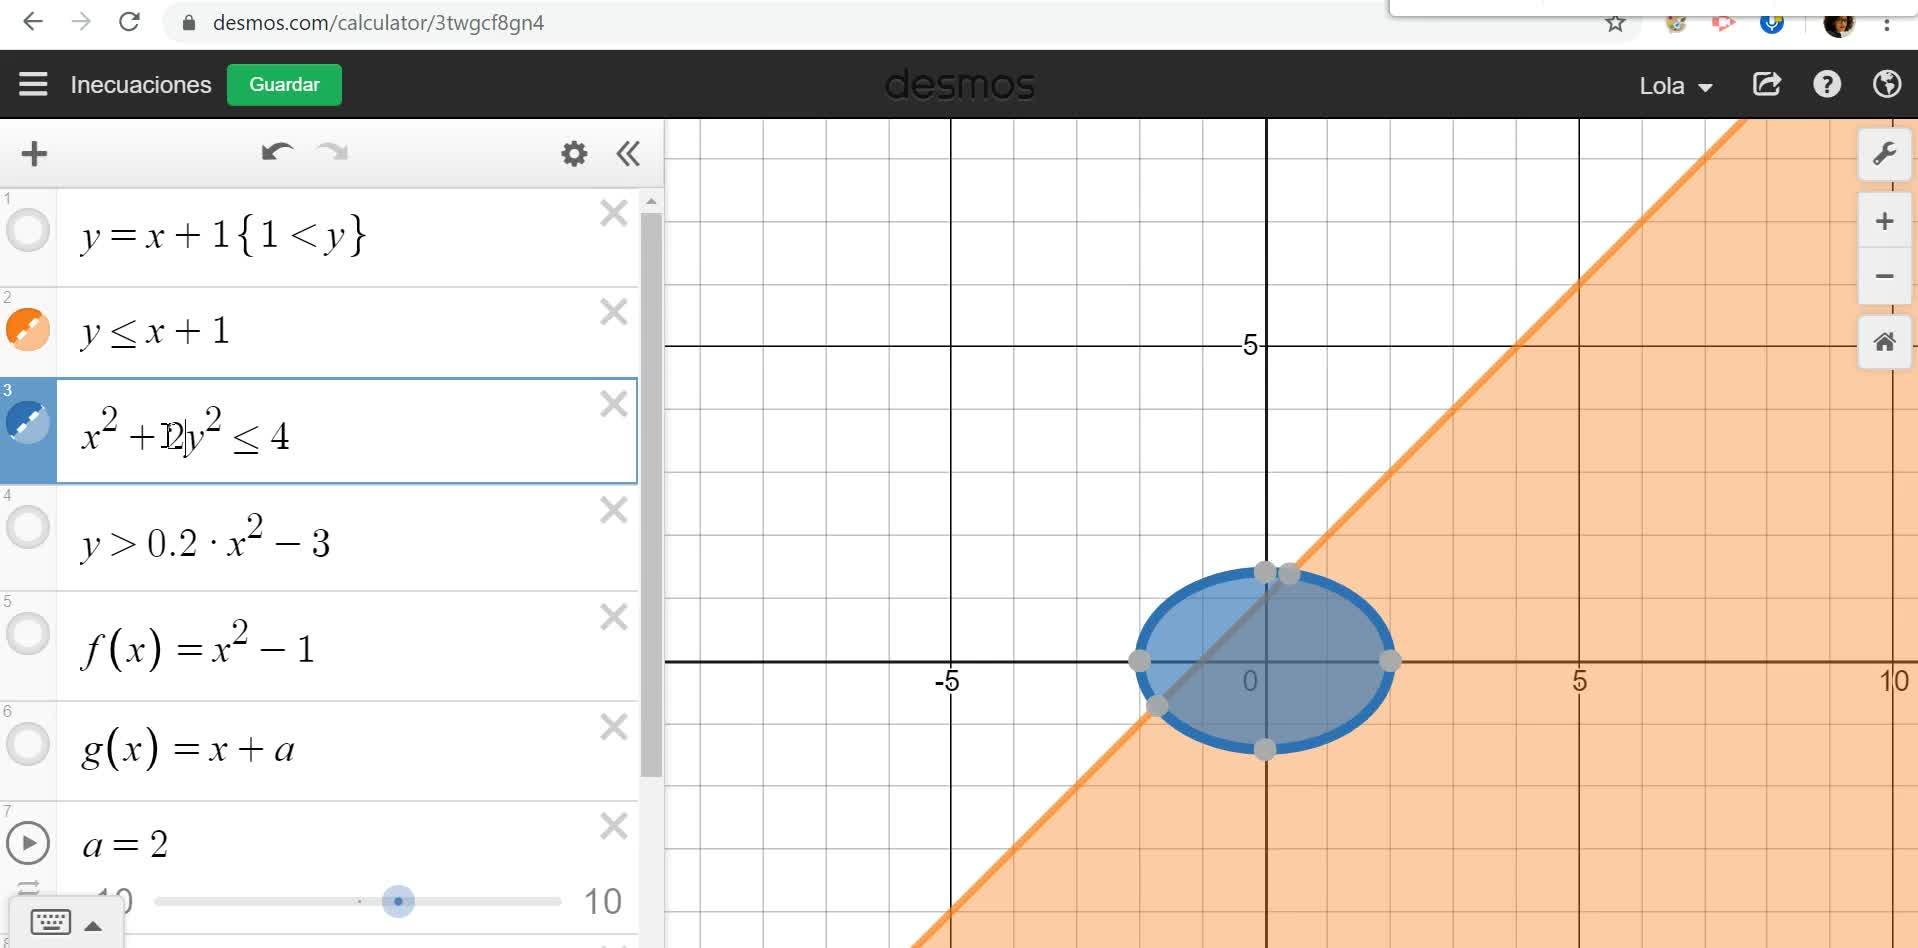Click the add item plus button
1918x948 pixels.
click(34, 153)
